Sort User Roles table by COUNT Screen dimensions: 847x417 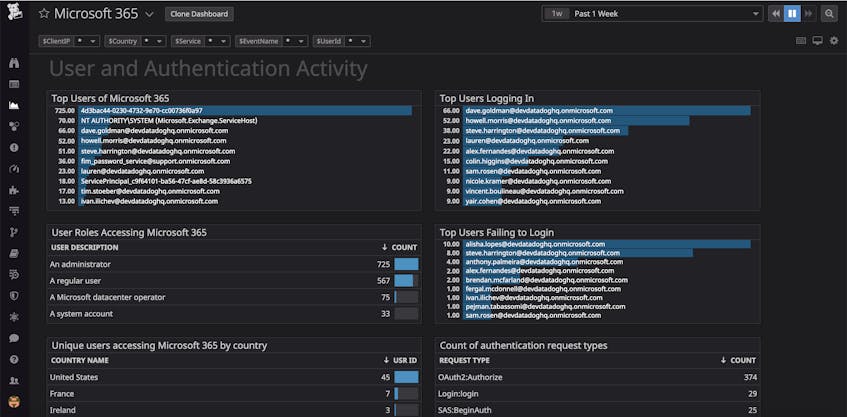point(399,247)
